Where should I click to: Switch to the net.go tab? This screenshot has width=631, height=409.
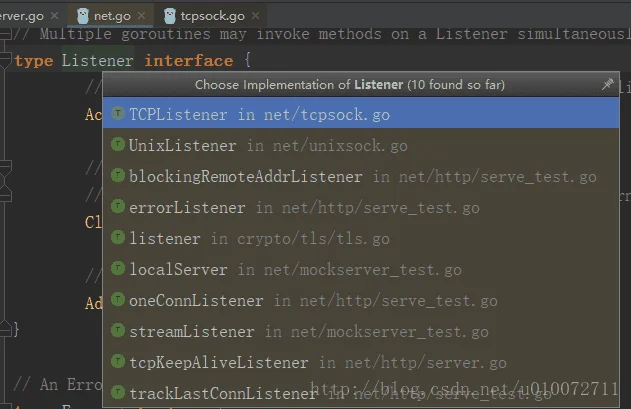[112, 16]
